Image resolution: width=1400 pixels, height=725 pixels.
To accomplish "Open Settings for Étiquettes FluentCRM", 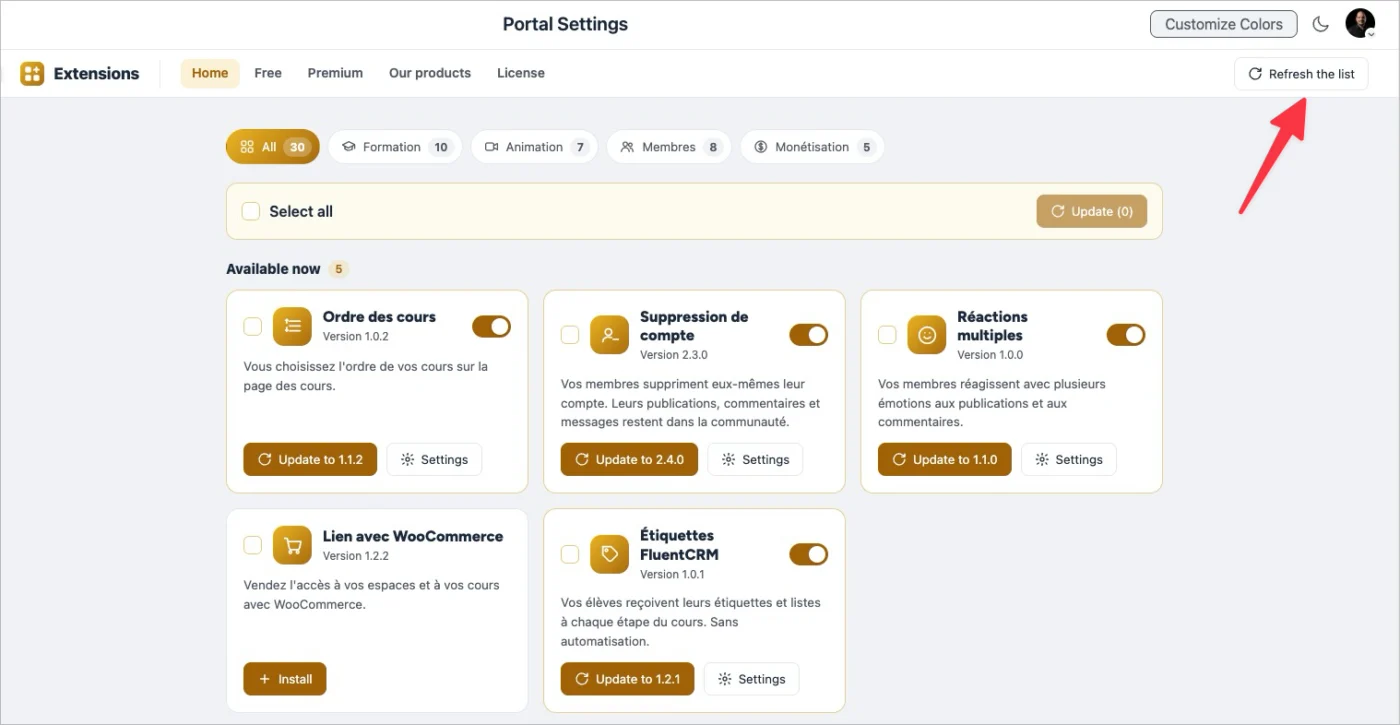I will [x=752, y=679].
